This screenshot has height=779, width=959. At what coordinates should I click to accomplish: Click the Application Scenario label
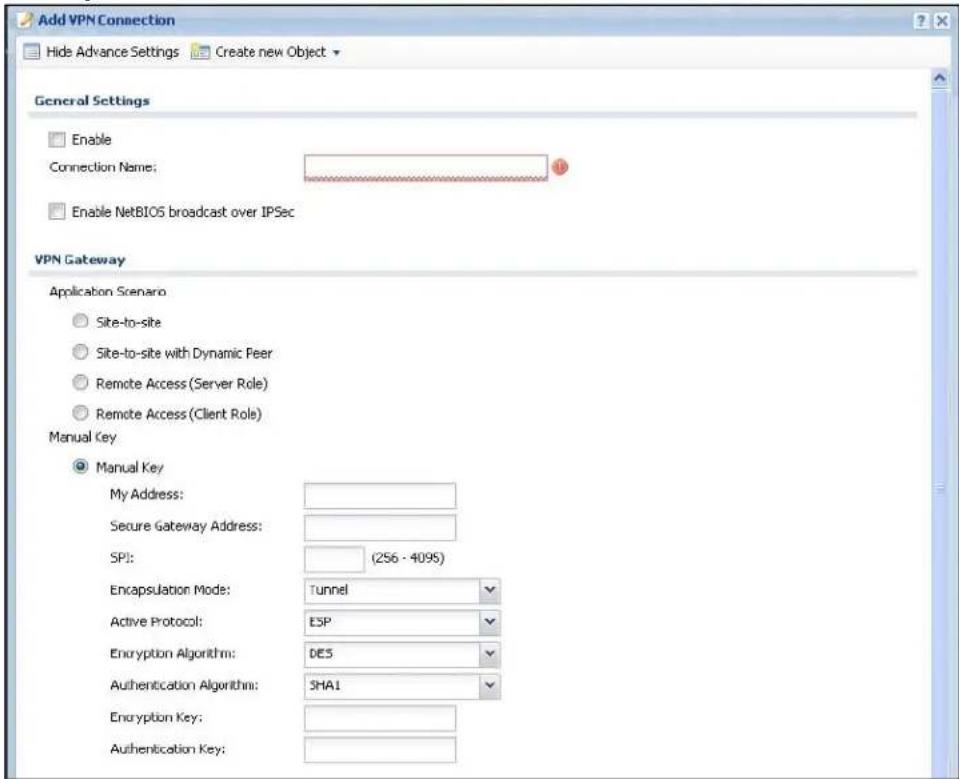108,292
